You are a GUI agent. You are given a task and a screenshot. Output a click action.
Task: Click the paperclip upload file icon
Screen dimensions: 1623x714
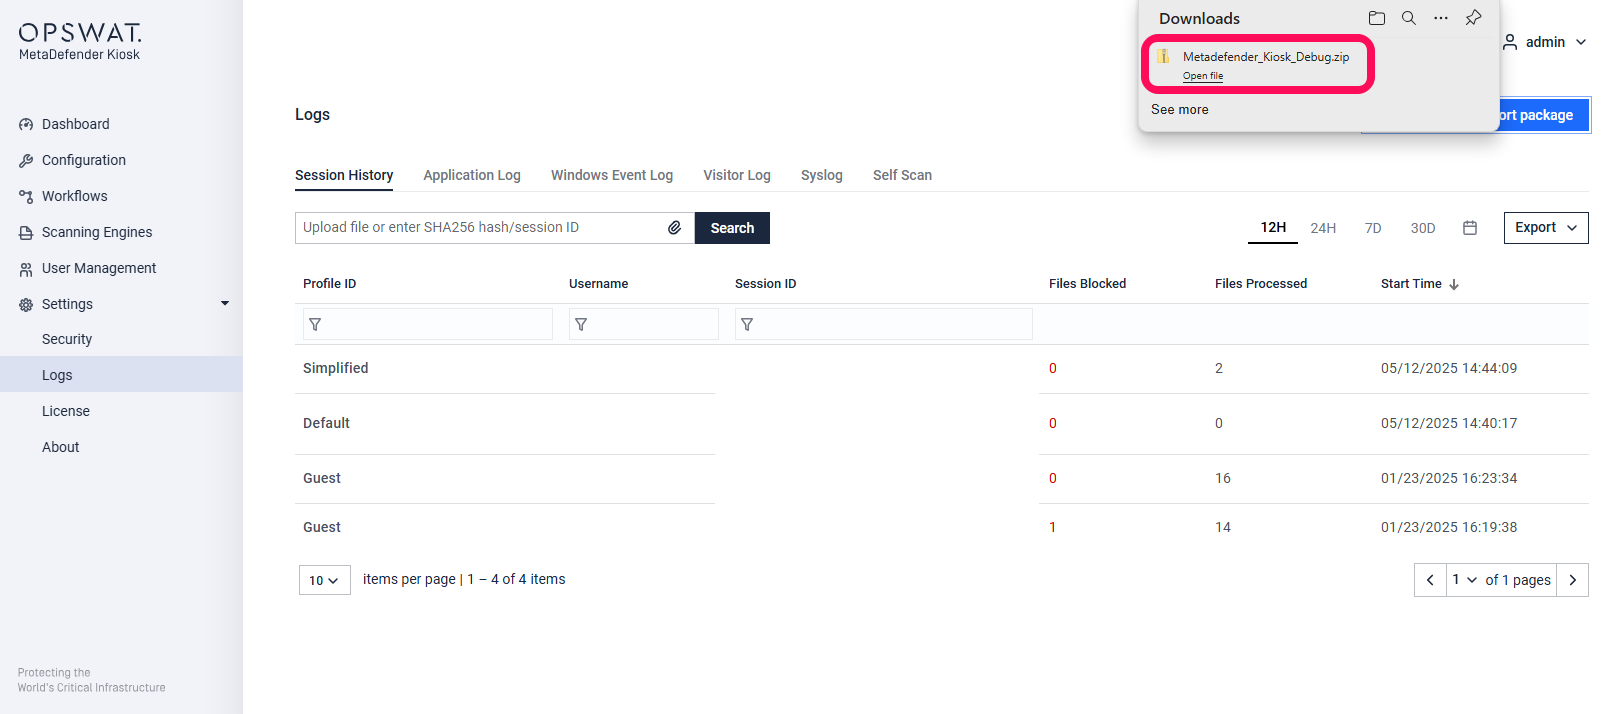pyautogui.click(x=675, y=228)
